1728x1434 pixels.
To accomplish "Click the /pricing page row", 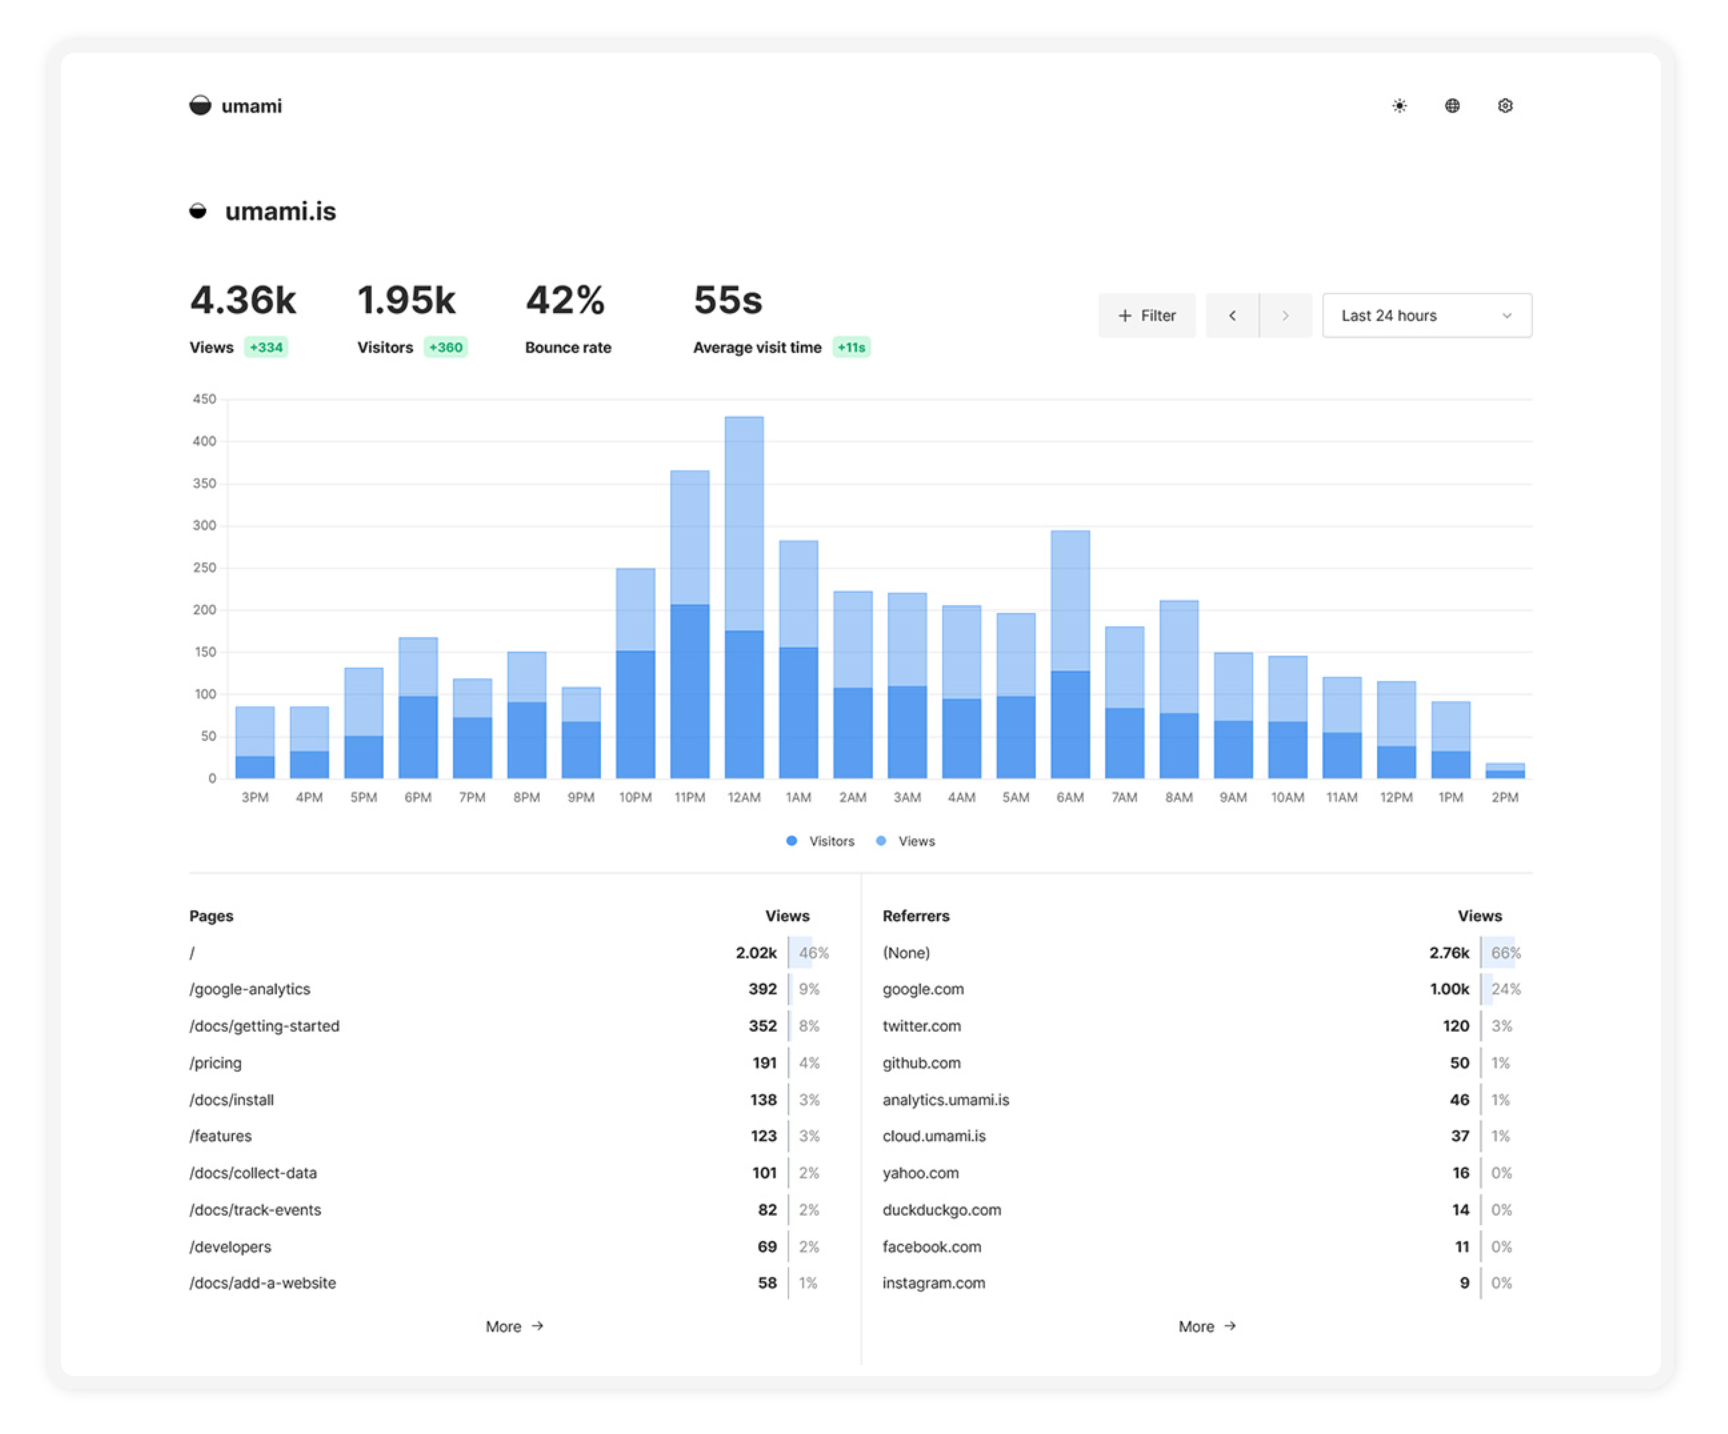I will point(509,1063).
